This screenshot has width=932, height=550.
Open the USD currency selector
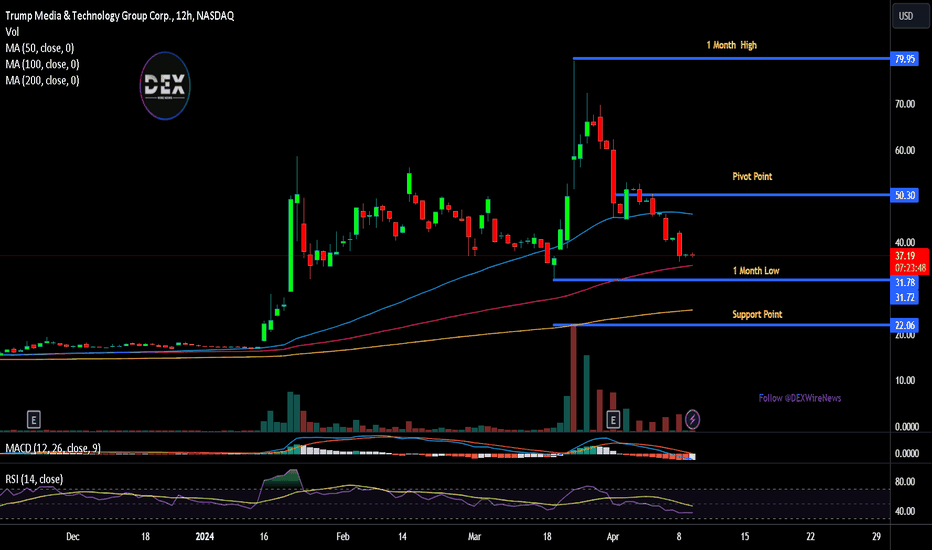click(909, 16)
